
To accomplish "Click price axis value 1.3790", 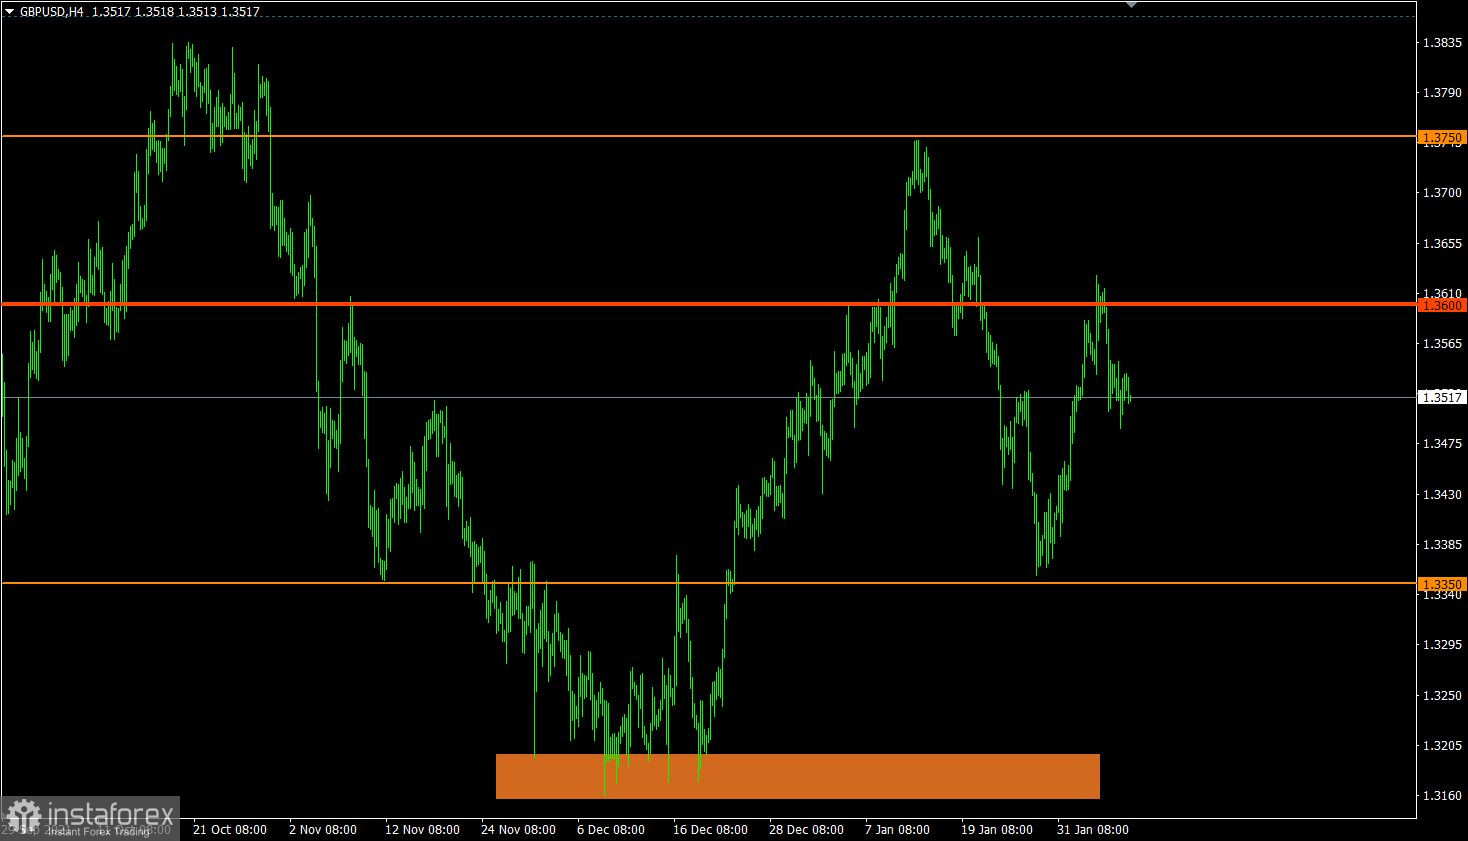I will 1442,93.
